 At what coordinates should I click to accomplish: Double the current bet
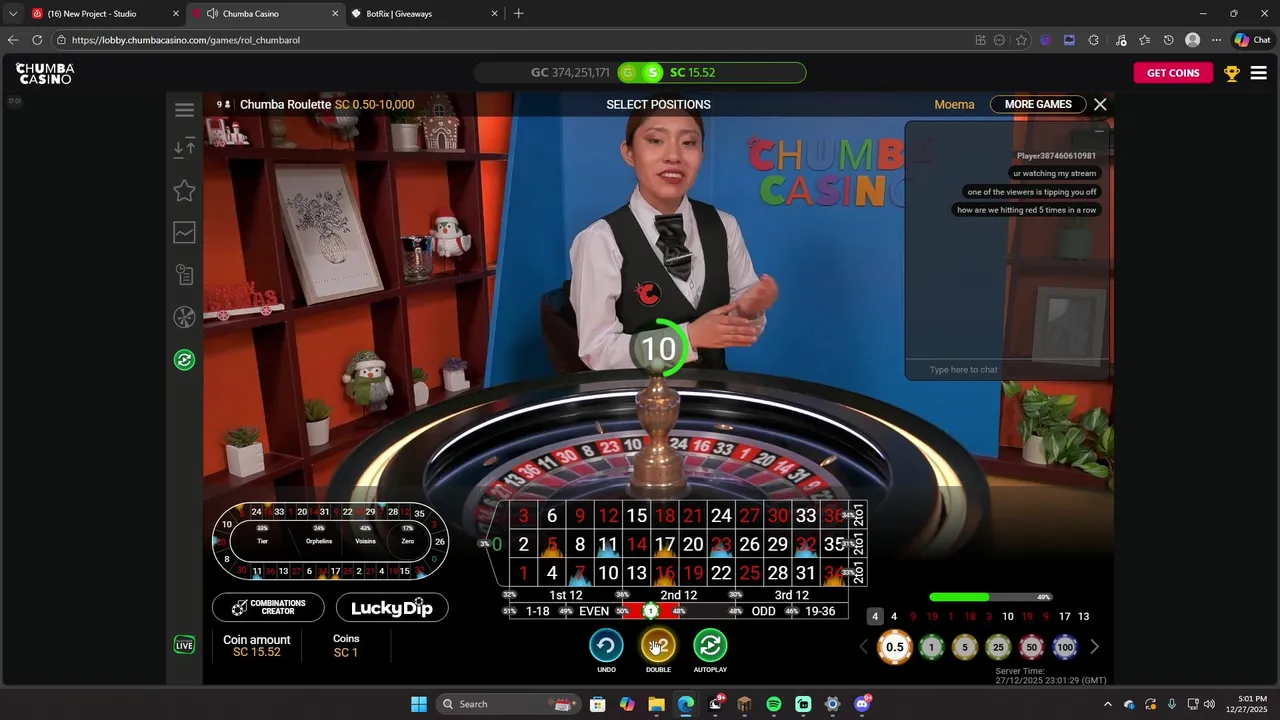658,646
